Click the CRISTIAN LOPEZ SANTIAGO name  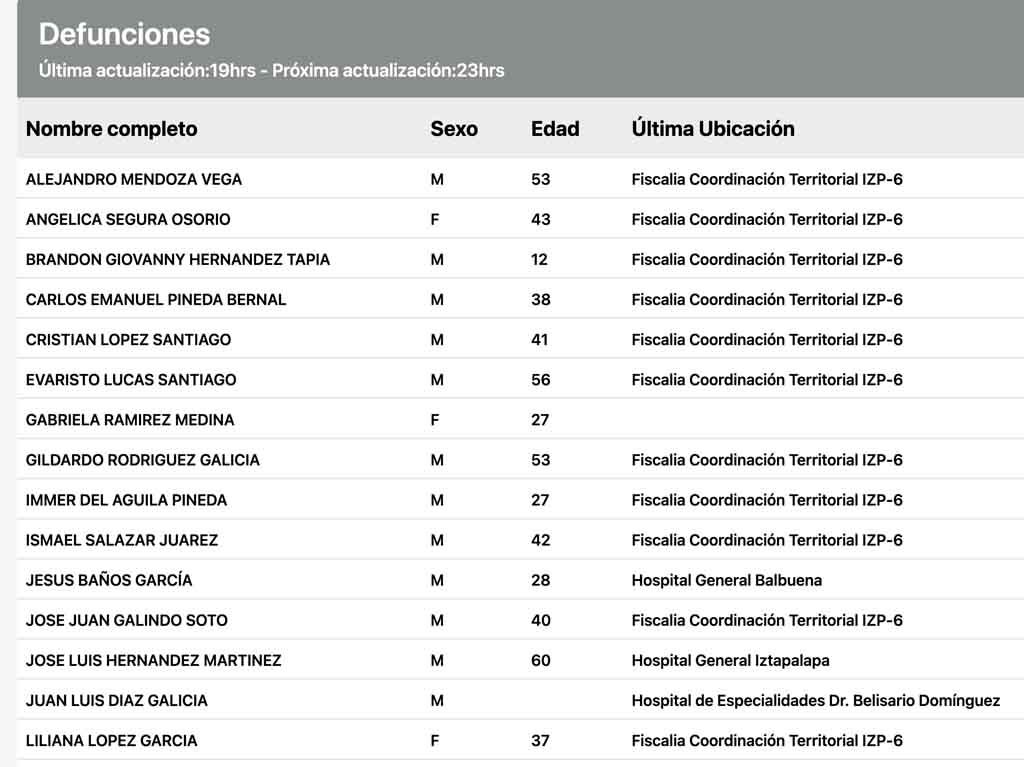[128, 340]
